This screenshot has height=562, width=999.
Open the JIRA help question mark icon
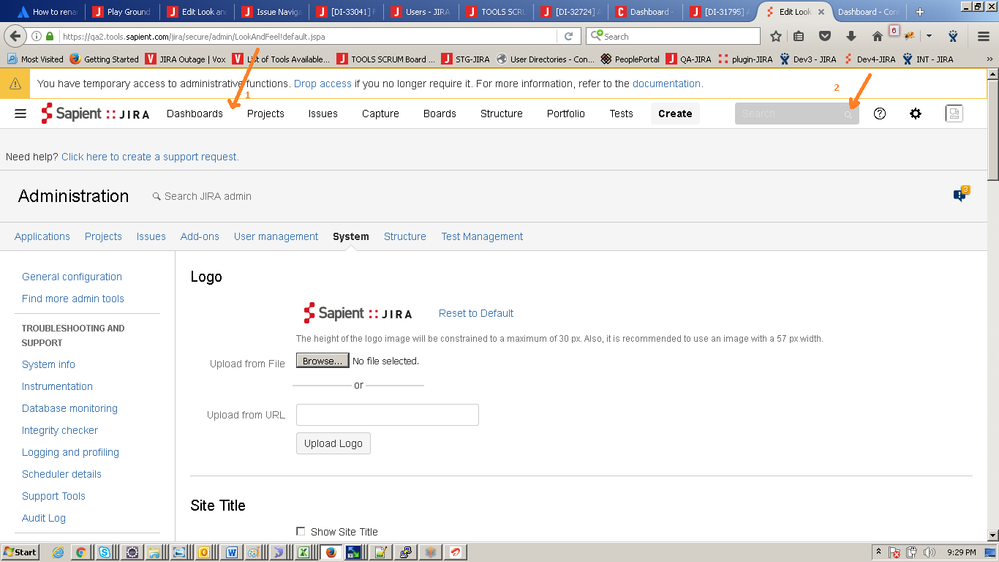coord(880,113)
